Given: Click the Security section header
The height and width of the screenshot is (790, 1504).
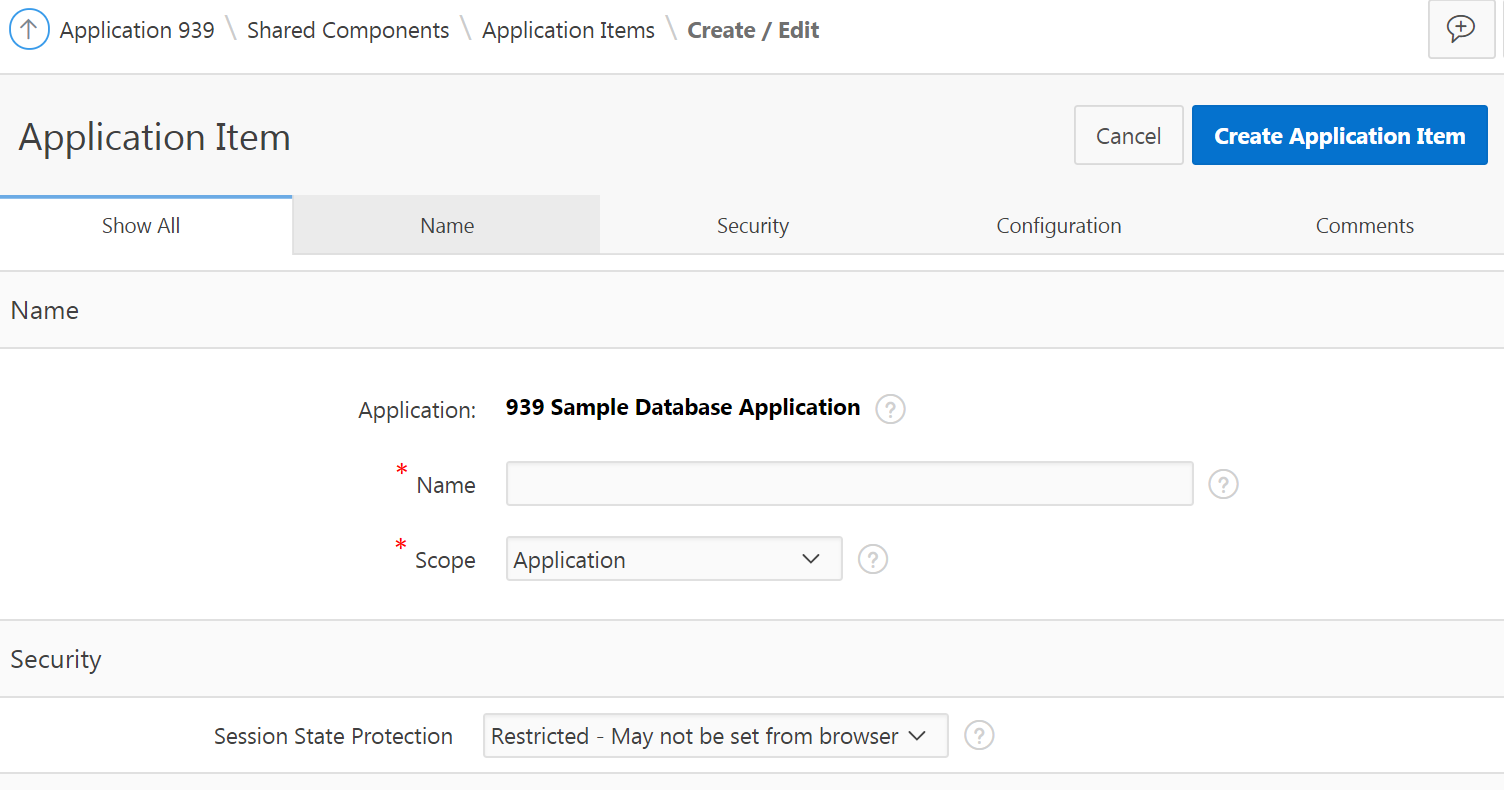Looking at the screenshot, I should click(56, 659).
